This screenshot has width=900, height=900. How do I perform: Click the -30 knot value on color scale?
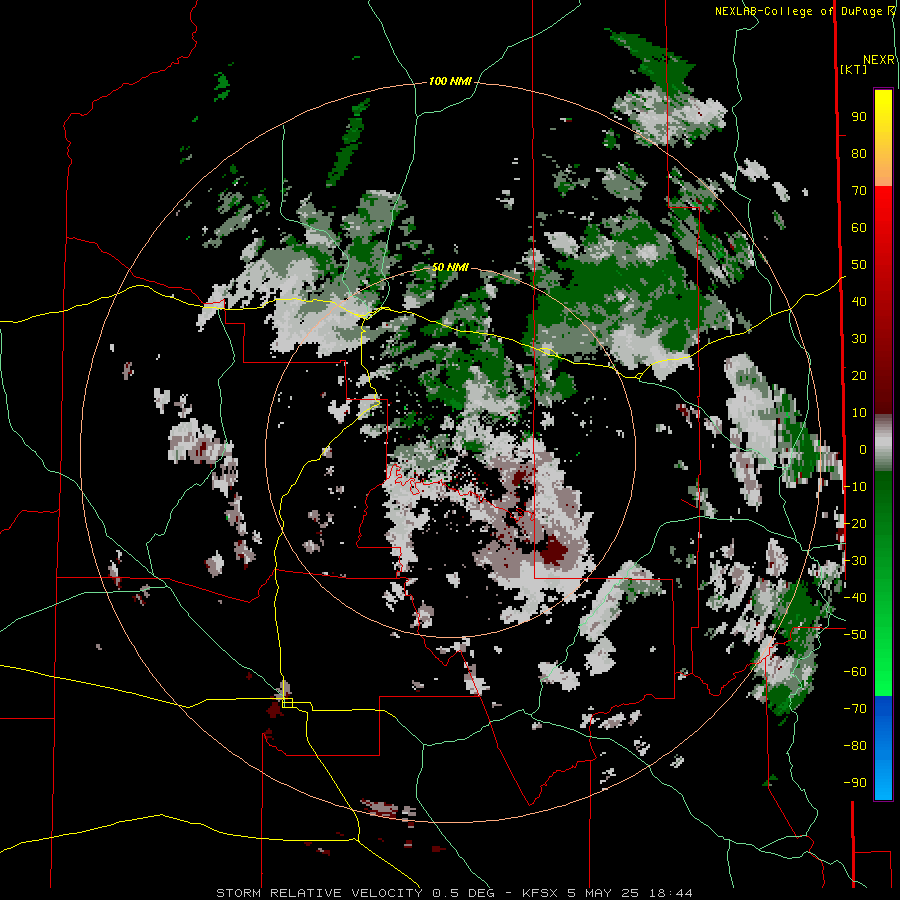(x=855, y=561)
